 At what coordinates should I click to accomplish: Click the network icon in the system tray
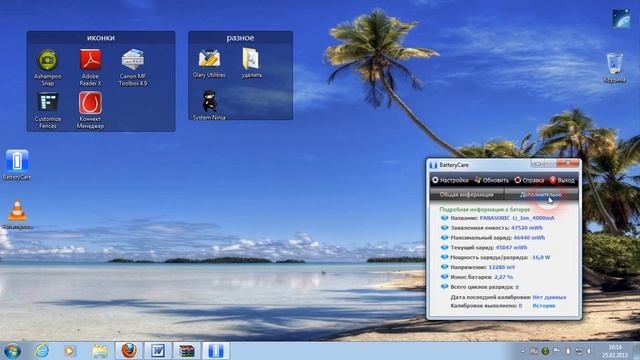click(x=579, y=351)
